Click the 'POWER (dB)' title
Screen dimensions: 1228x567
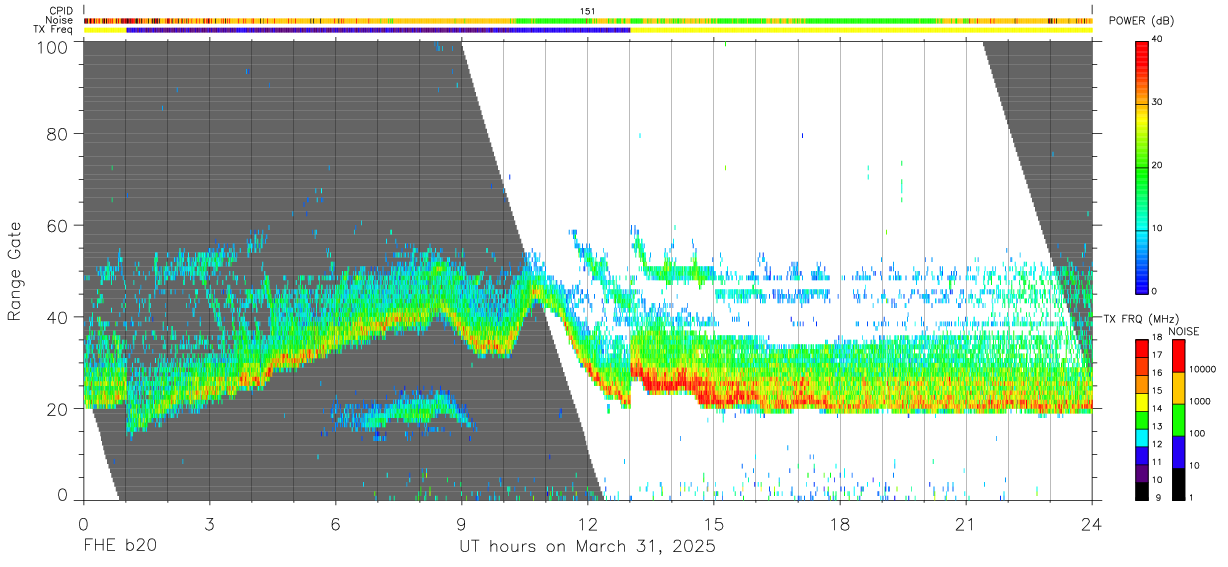1142,21
